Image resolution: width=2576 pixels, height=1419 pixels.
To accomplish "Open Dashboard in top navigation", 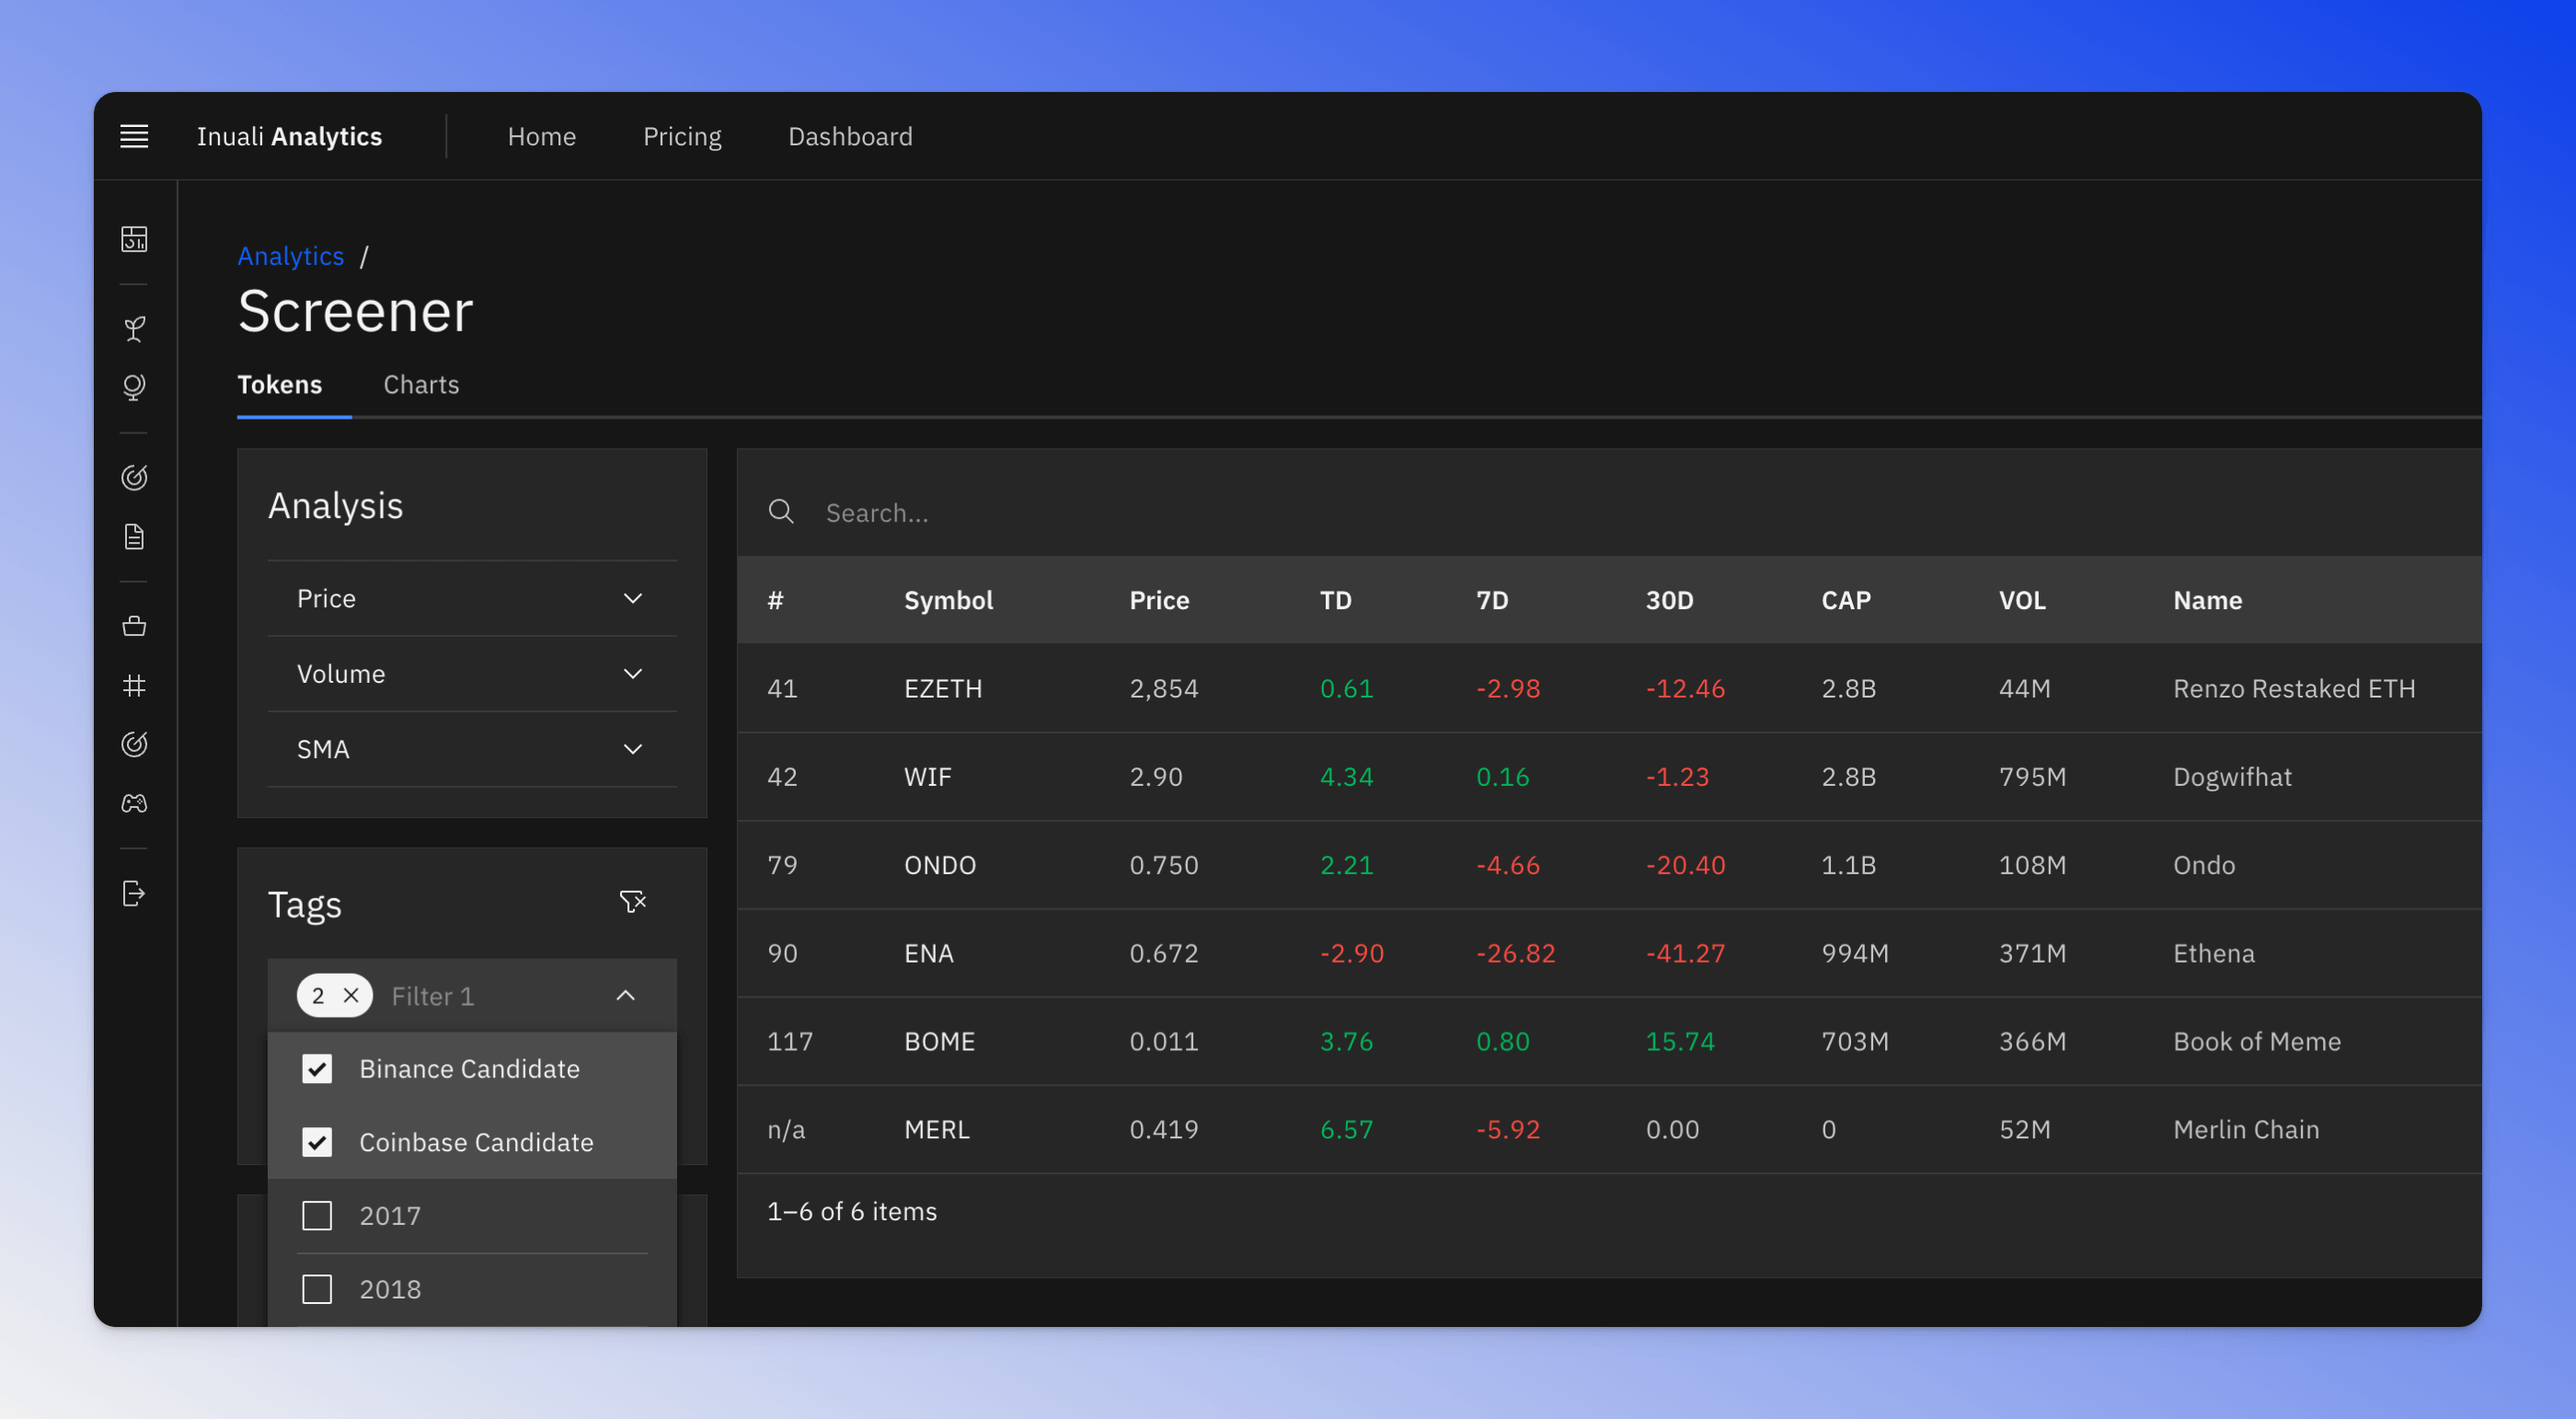I will click(x=850, y=136).
